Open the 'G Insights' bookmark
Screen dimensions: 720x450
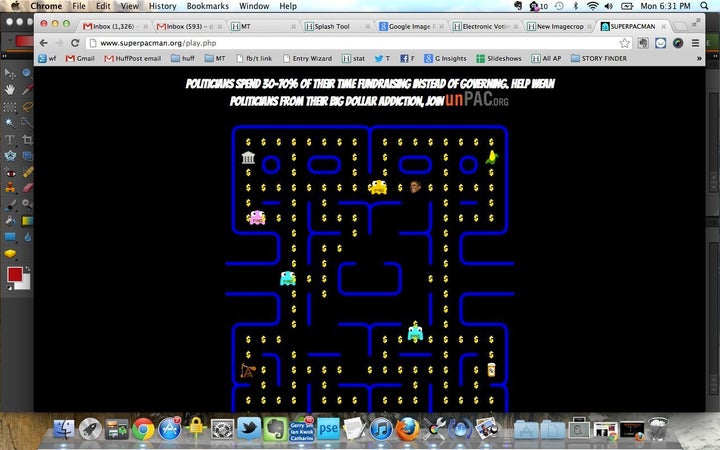tap(445, 58)
